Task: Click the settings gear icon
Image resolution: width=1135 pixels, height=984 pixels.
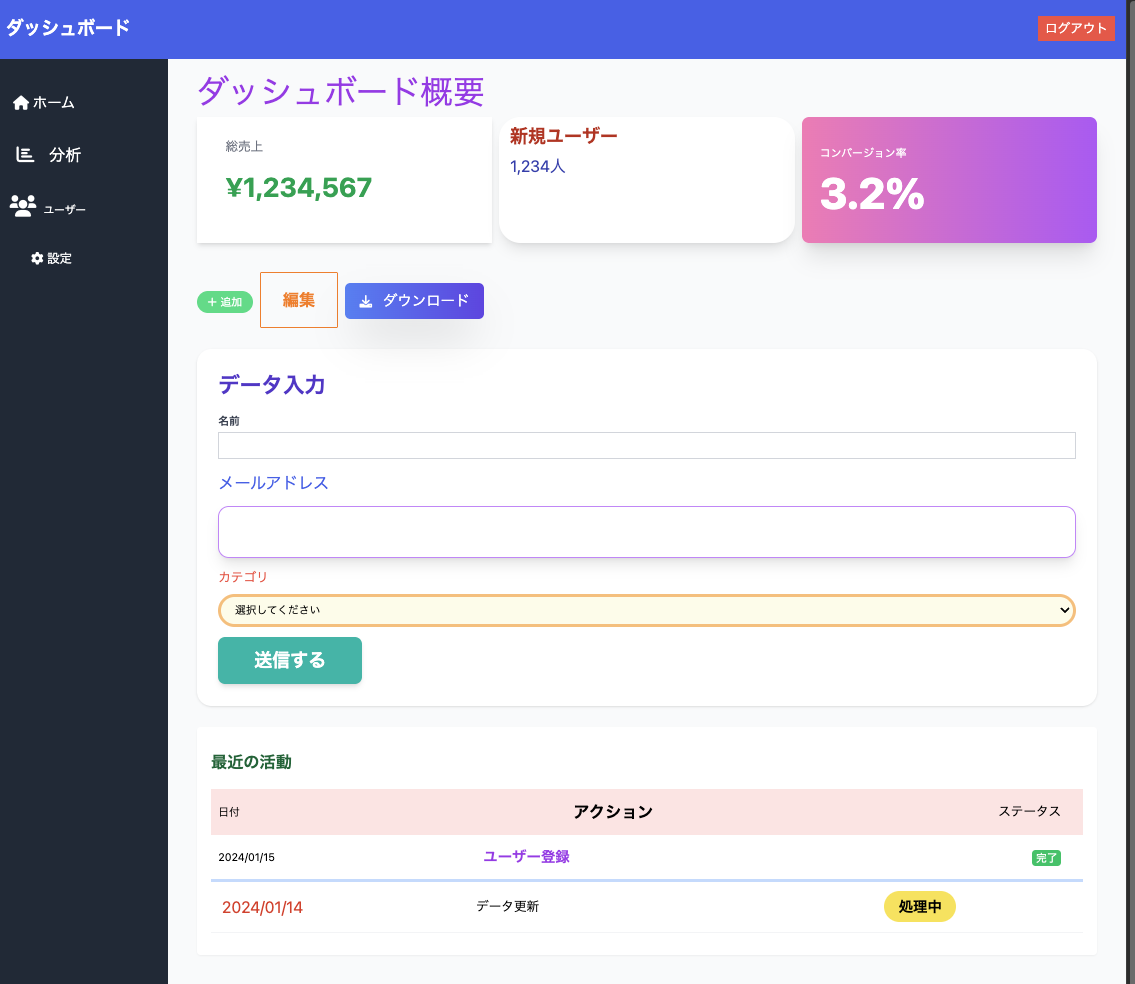Action: pos(37,258)
